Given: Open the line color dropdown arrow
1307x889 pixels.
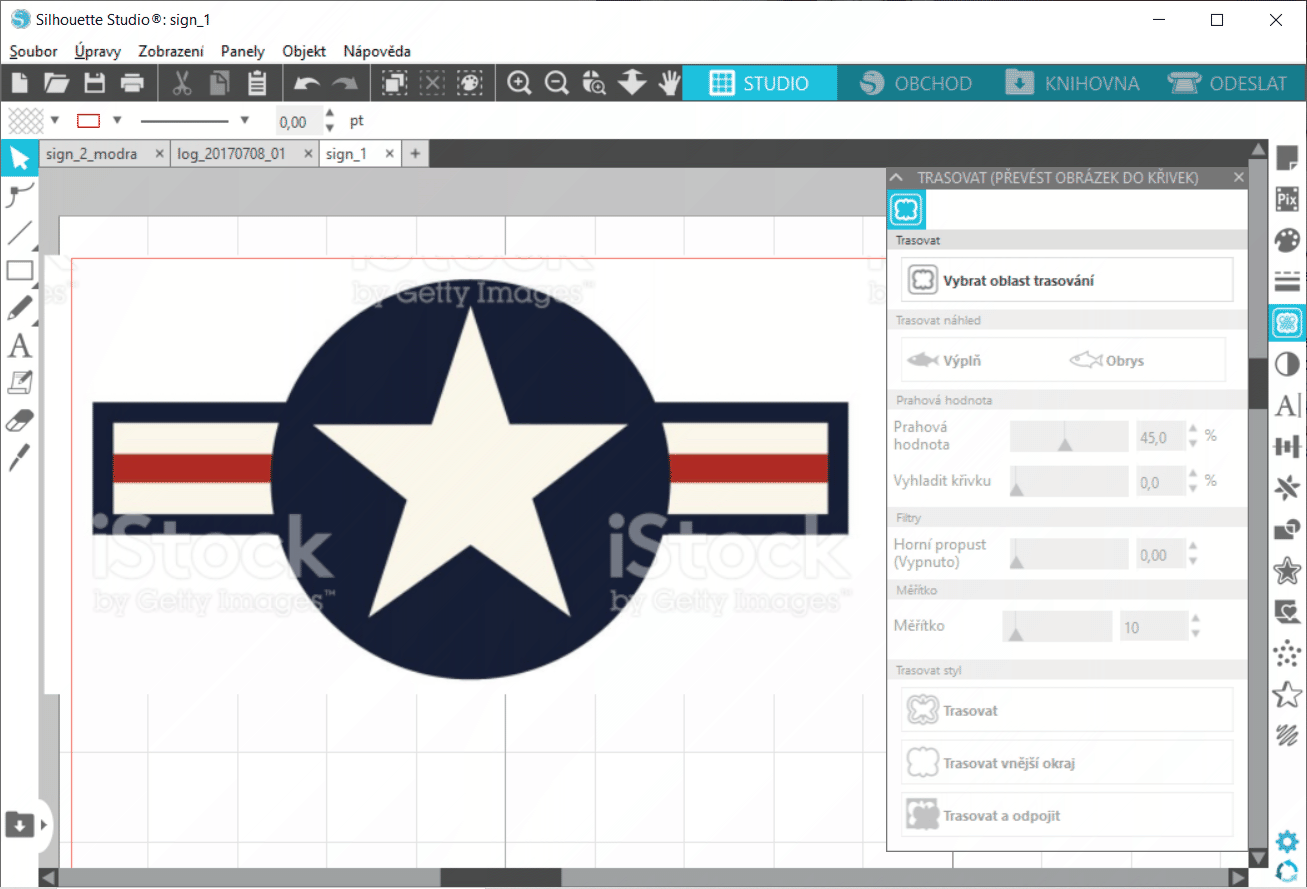Looking at the screenshot, I should (117, 121).
